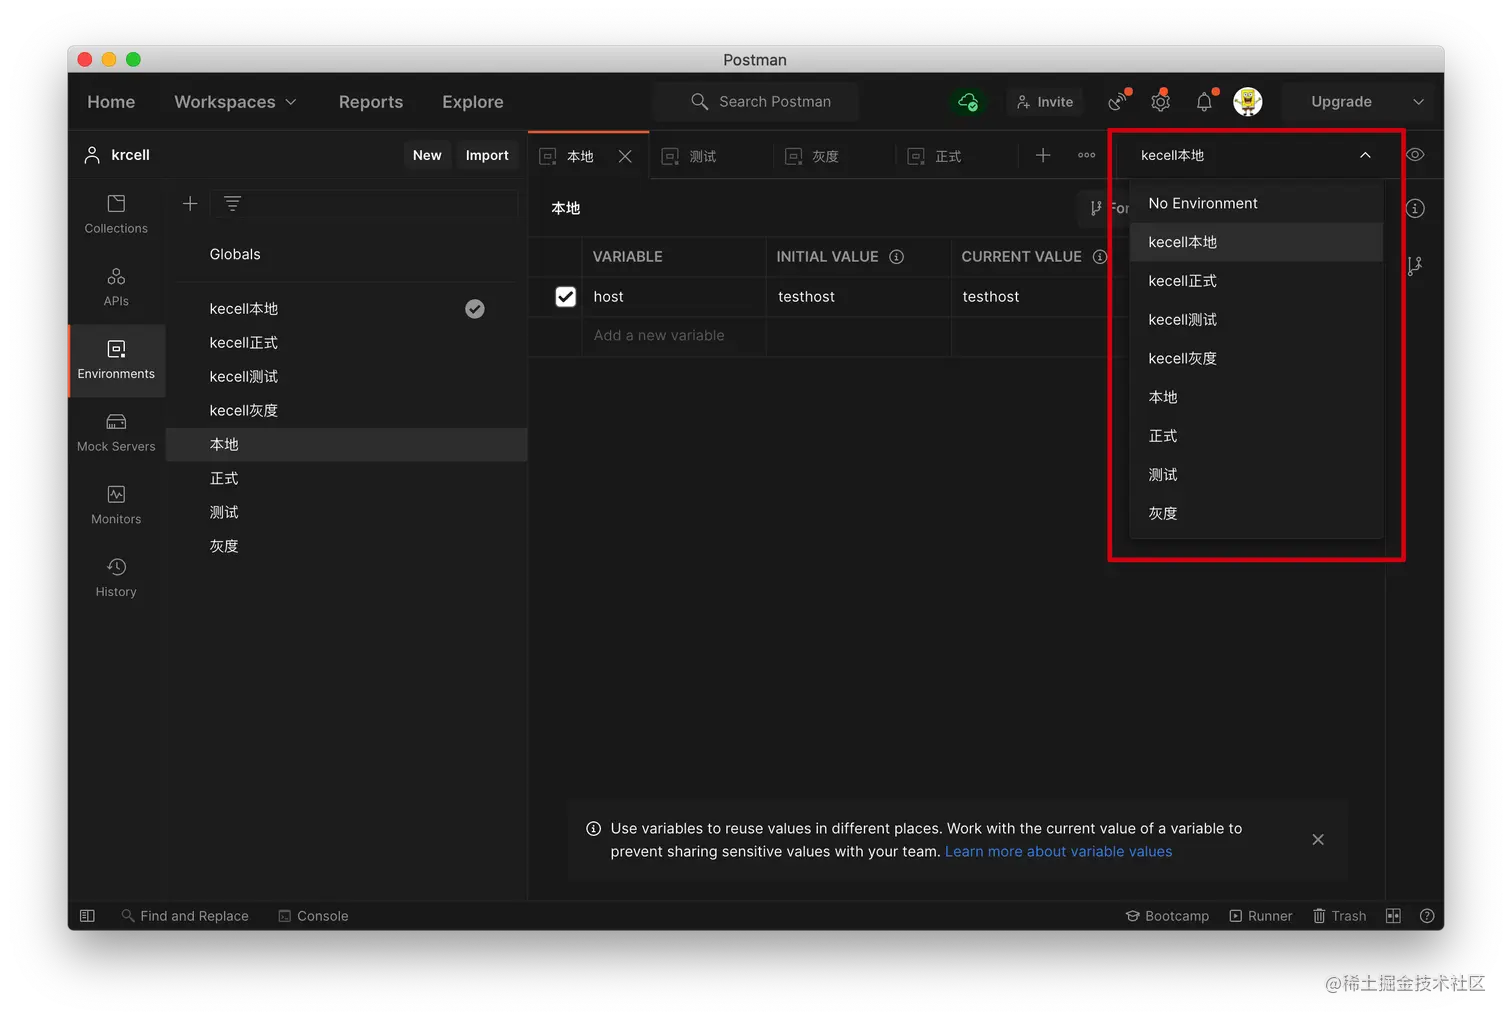Select kecell测试 in environment dropdown

(1256, 320)
